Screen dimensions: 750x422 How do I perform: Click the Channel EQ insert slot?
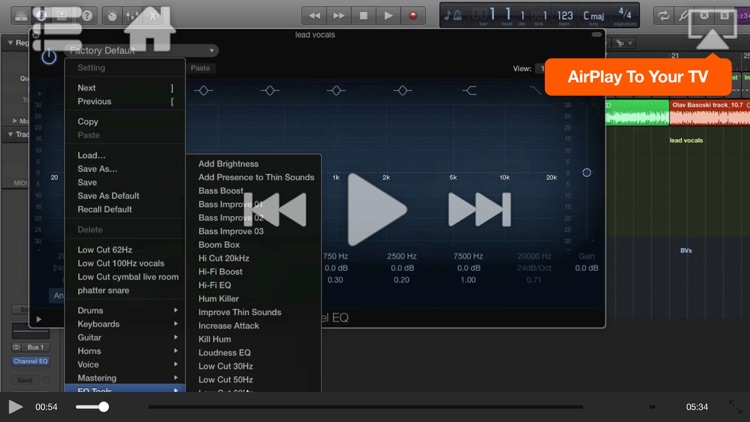(31, 361)
